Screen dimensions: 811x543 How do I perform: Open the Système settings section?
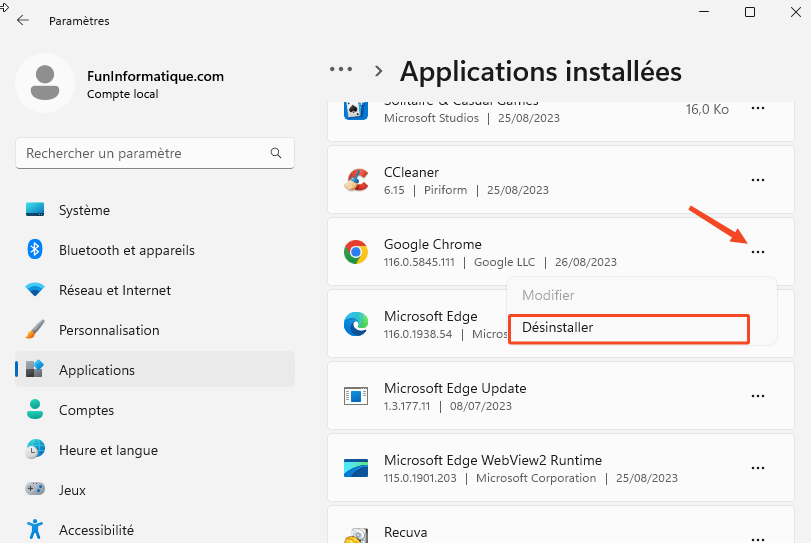click(x=84, y=210)
